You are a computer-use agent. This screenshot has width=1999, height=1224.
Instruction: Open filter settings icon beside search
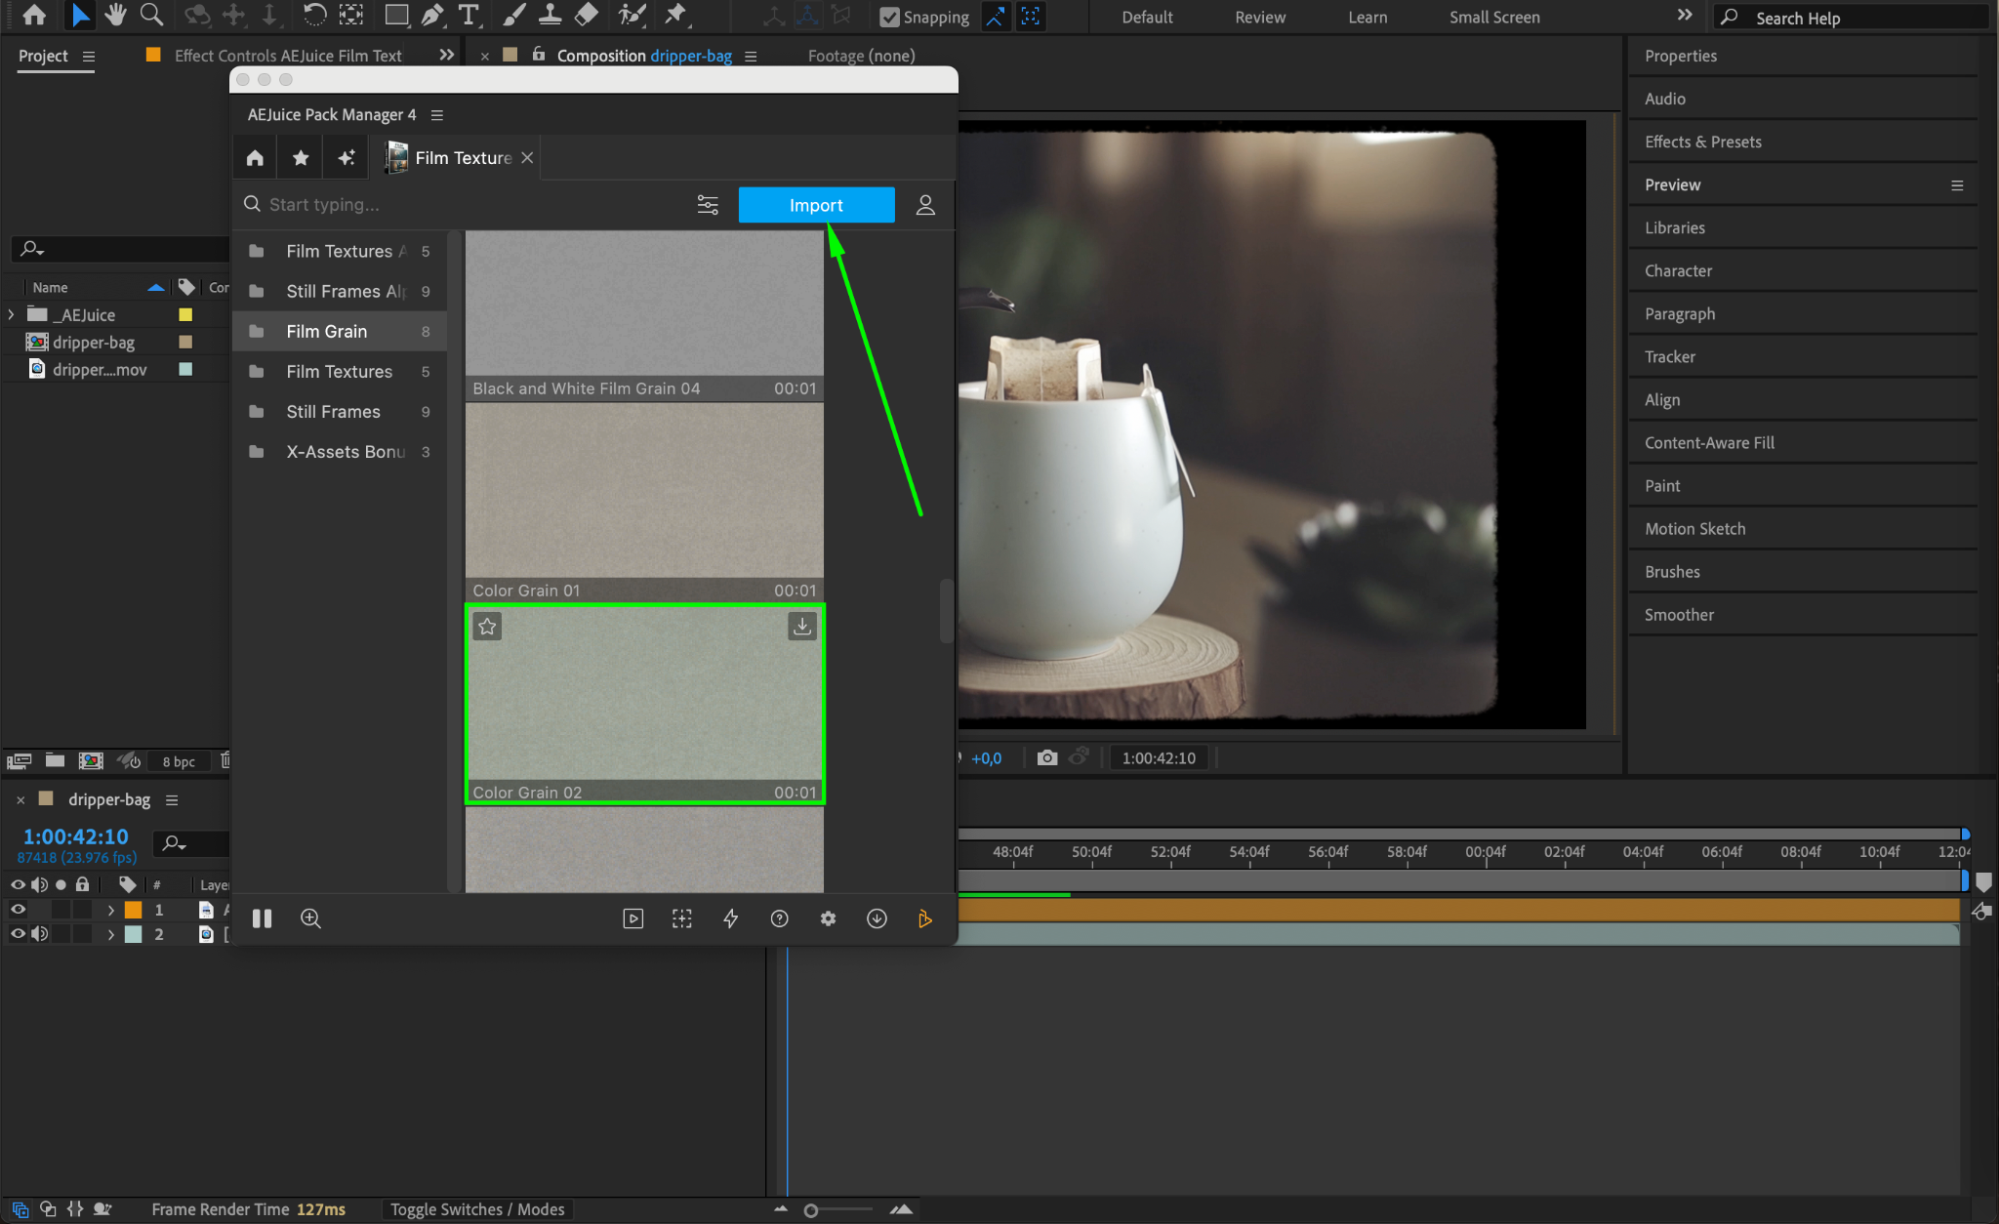coord(707,205)
